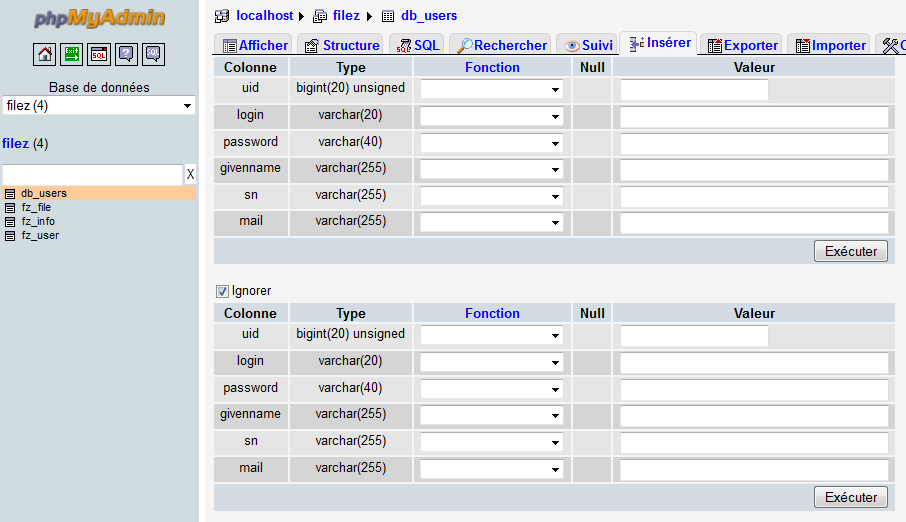Open the SQL documentation icon
The height and width of the screenshot is (522, 906).
point(153,54)
